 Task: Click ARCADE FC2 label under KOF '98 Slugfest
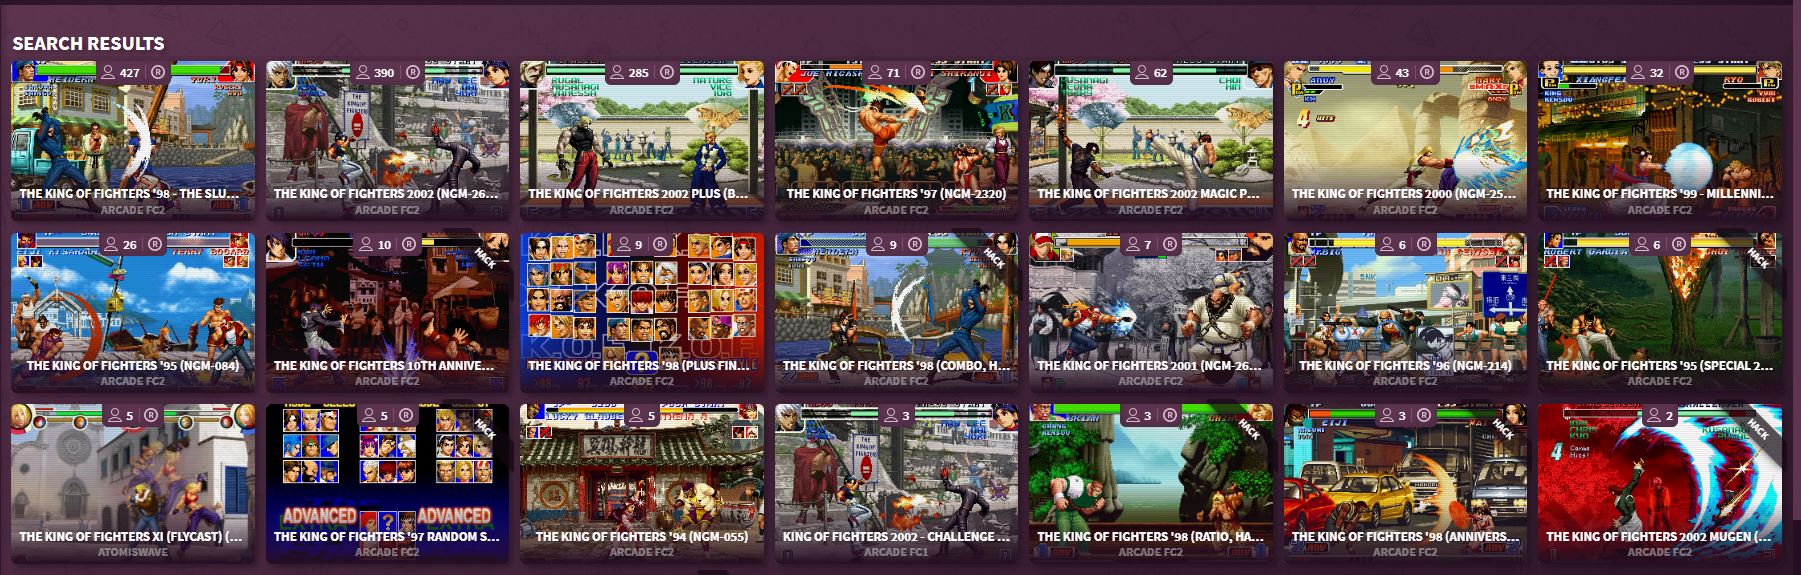133,210
